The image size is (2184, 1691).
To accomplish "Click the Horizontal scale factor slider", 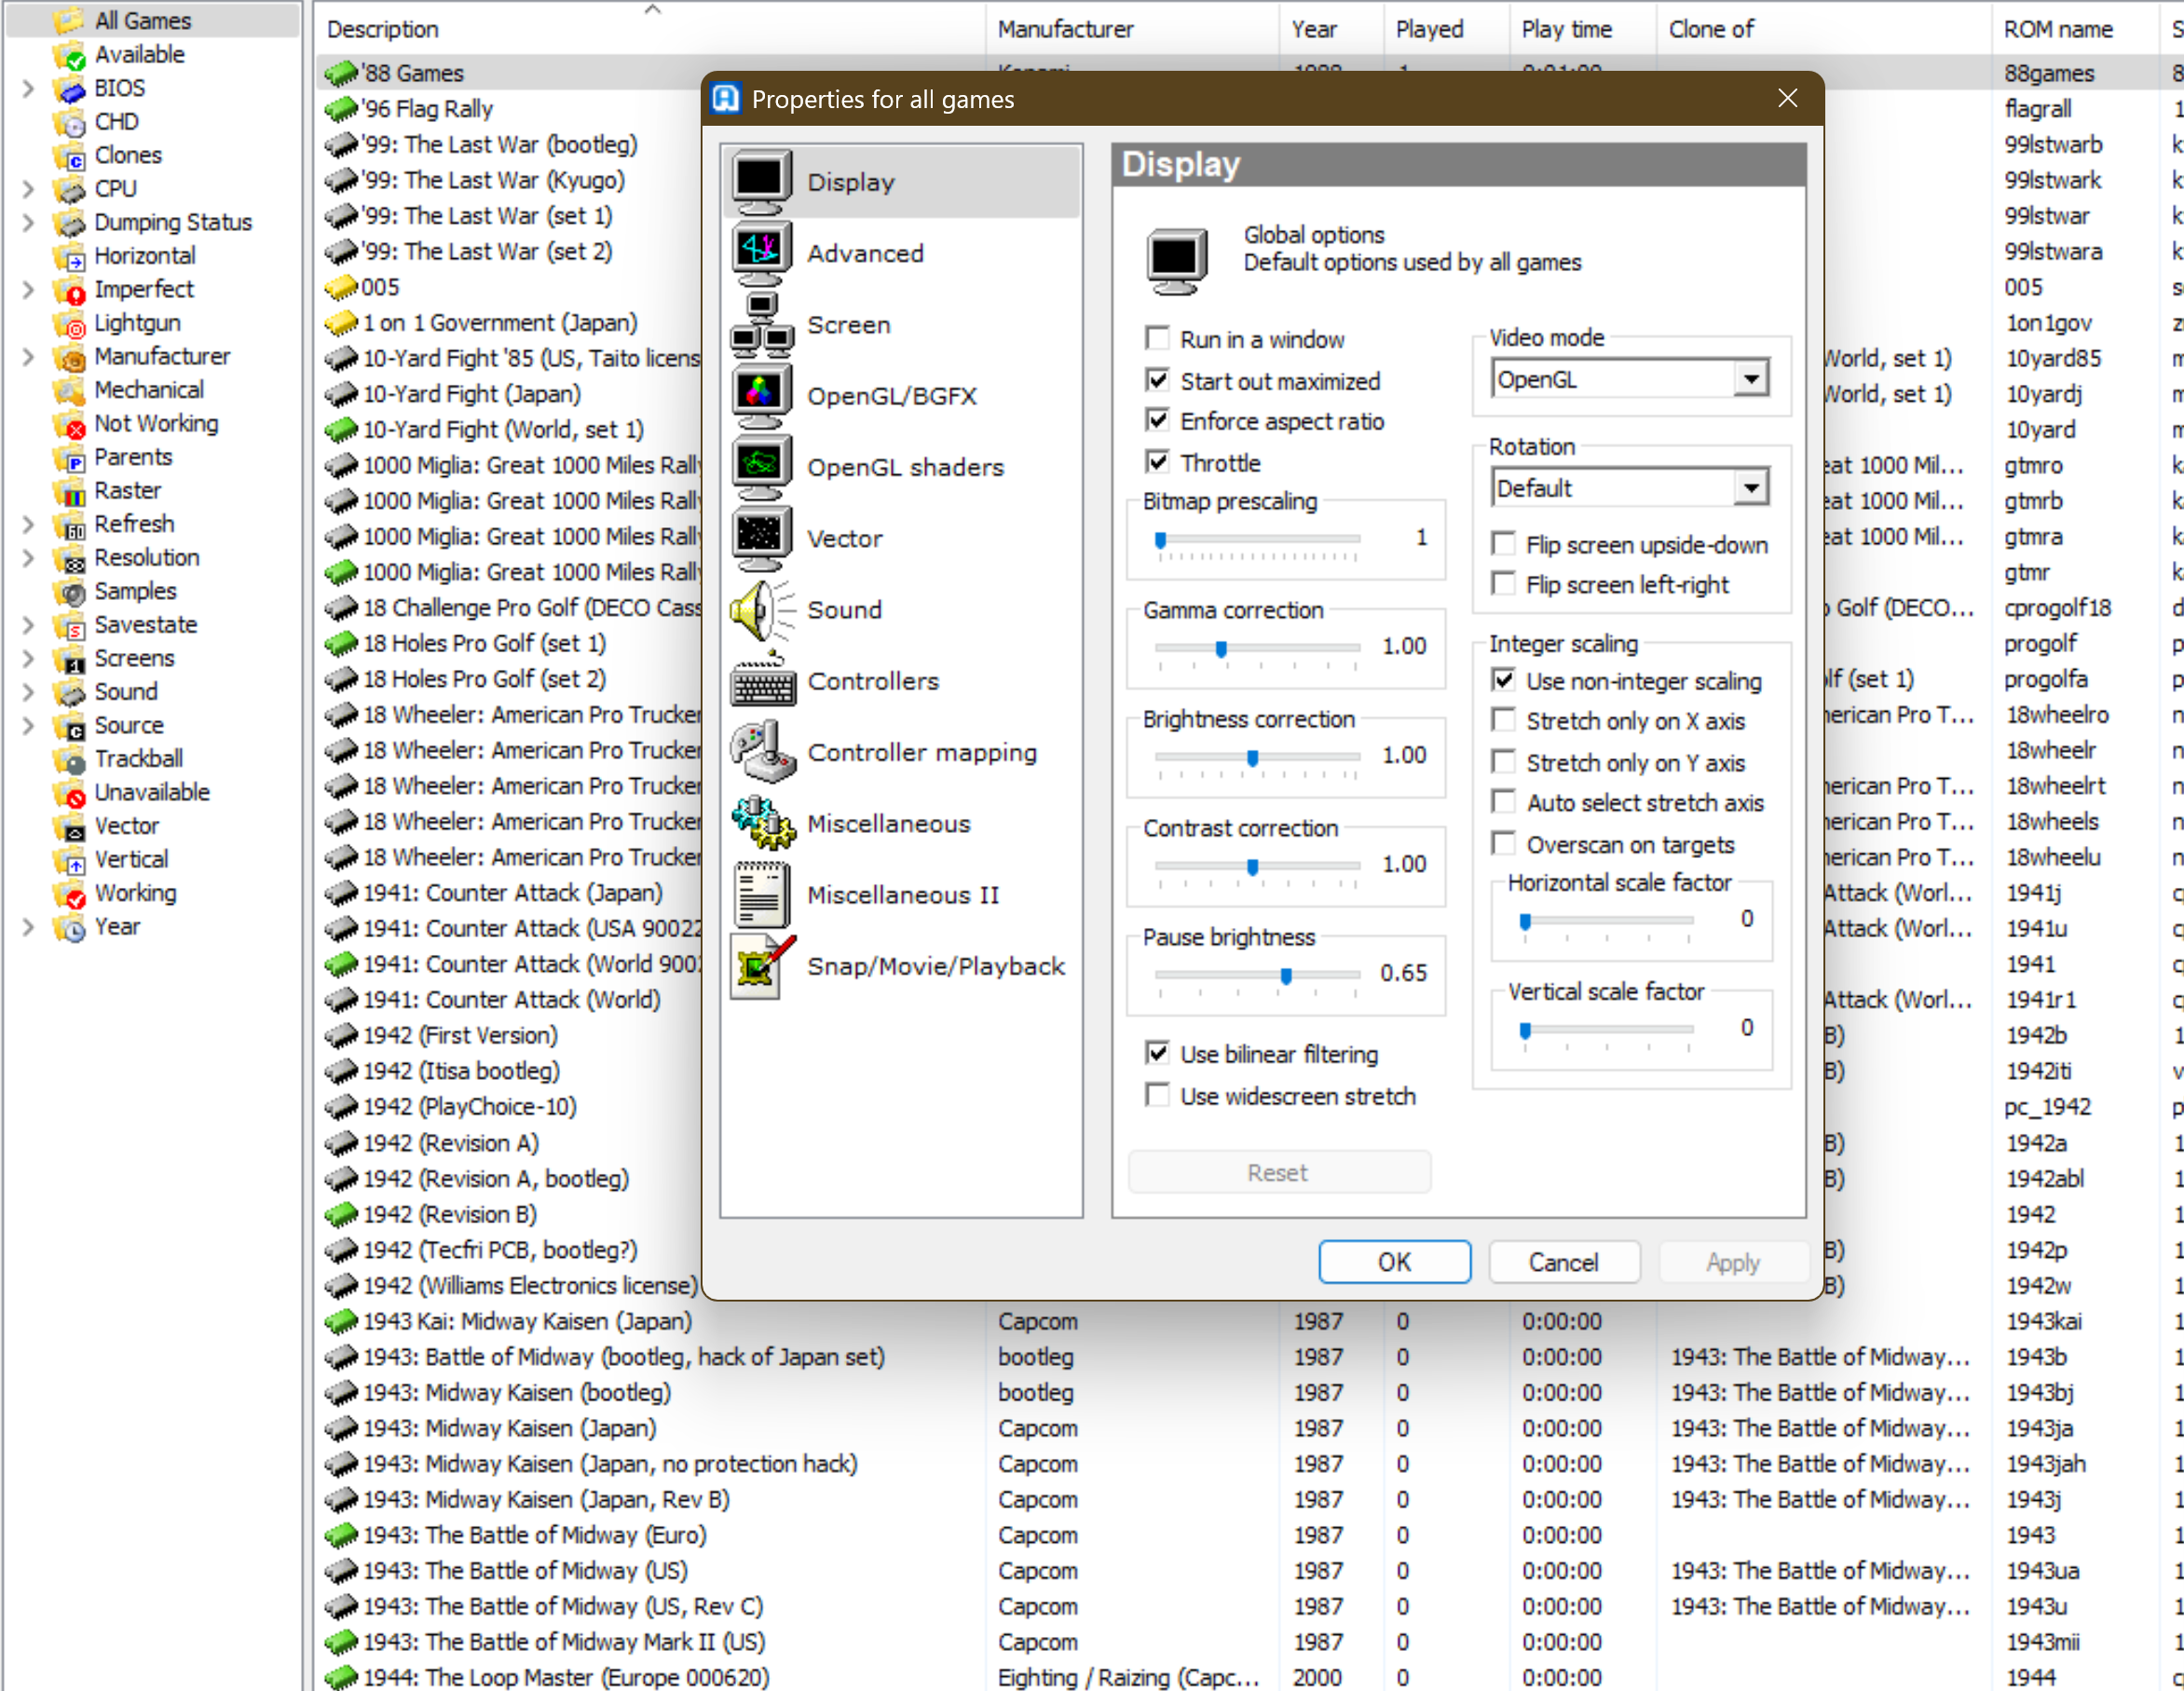I will [1607, 922].
